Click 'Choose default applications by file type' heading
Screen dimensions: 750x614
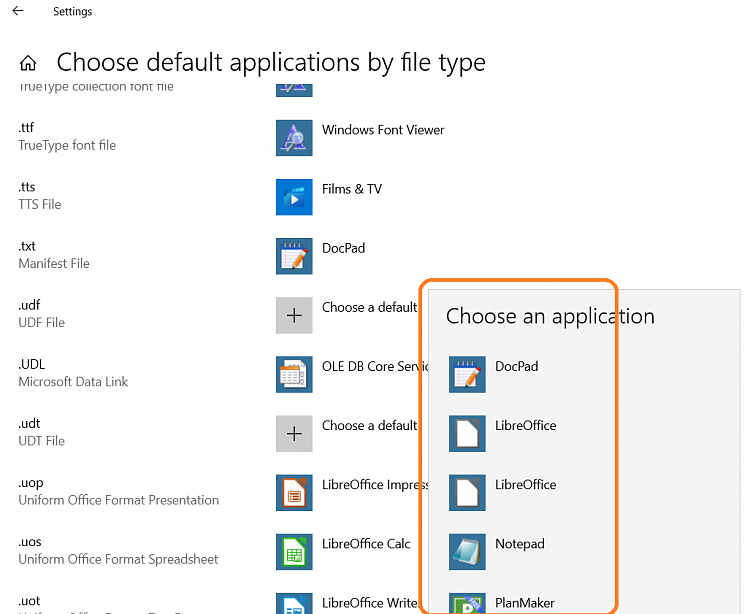(271, 63)
